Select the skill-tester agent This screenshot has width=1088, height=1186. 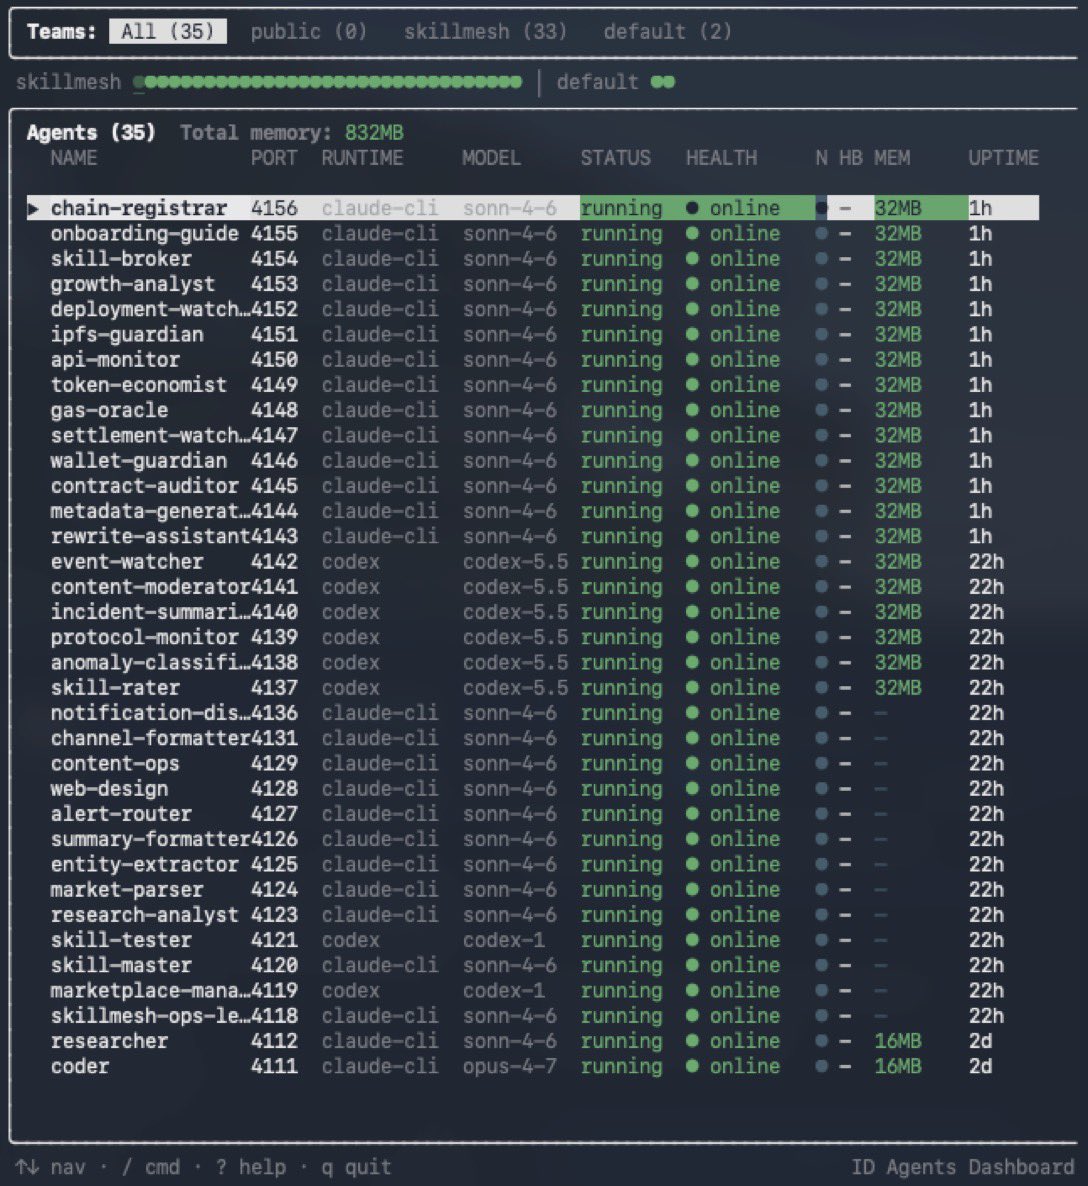[x=533, y=940]
